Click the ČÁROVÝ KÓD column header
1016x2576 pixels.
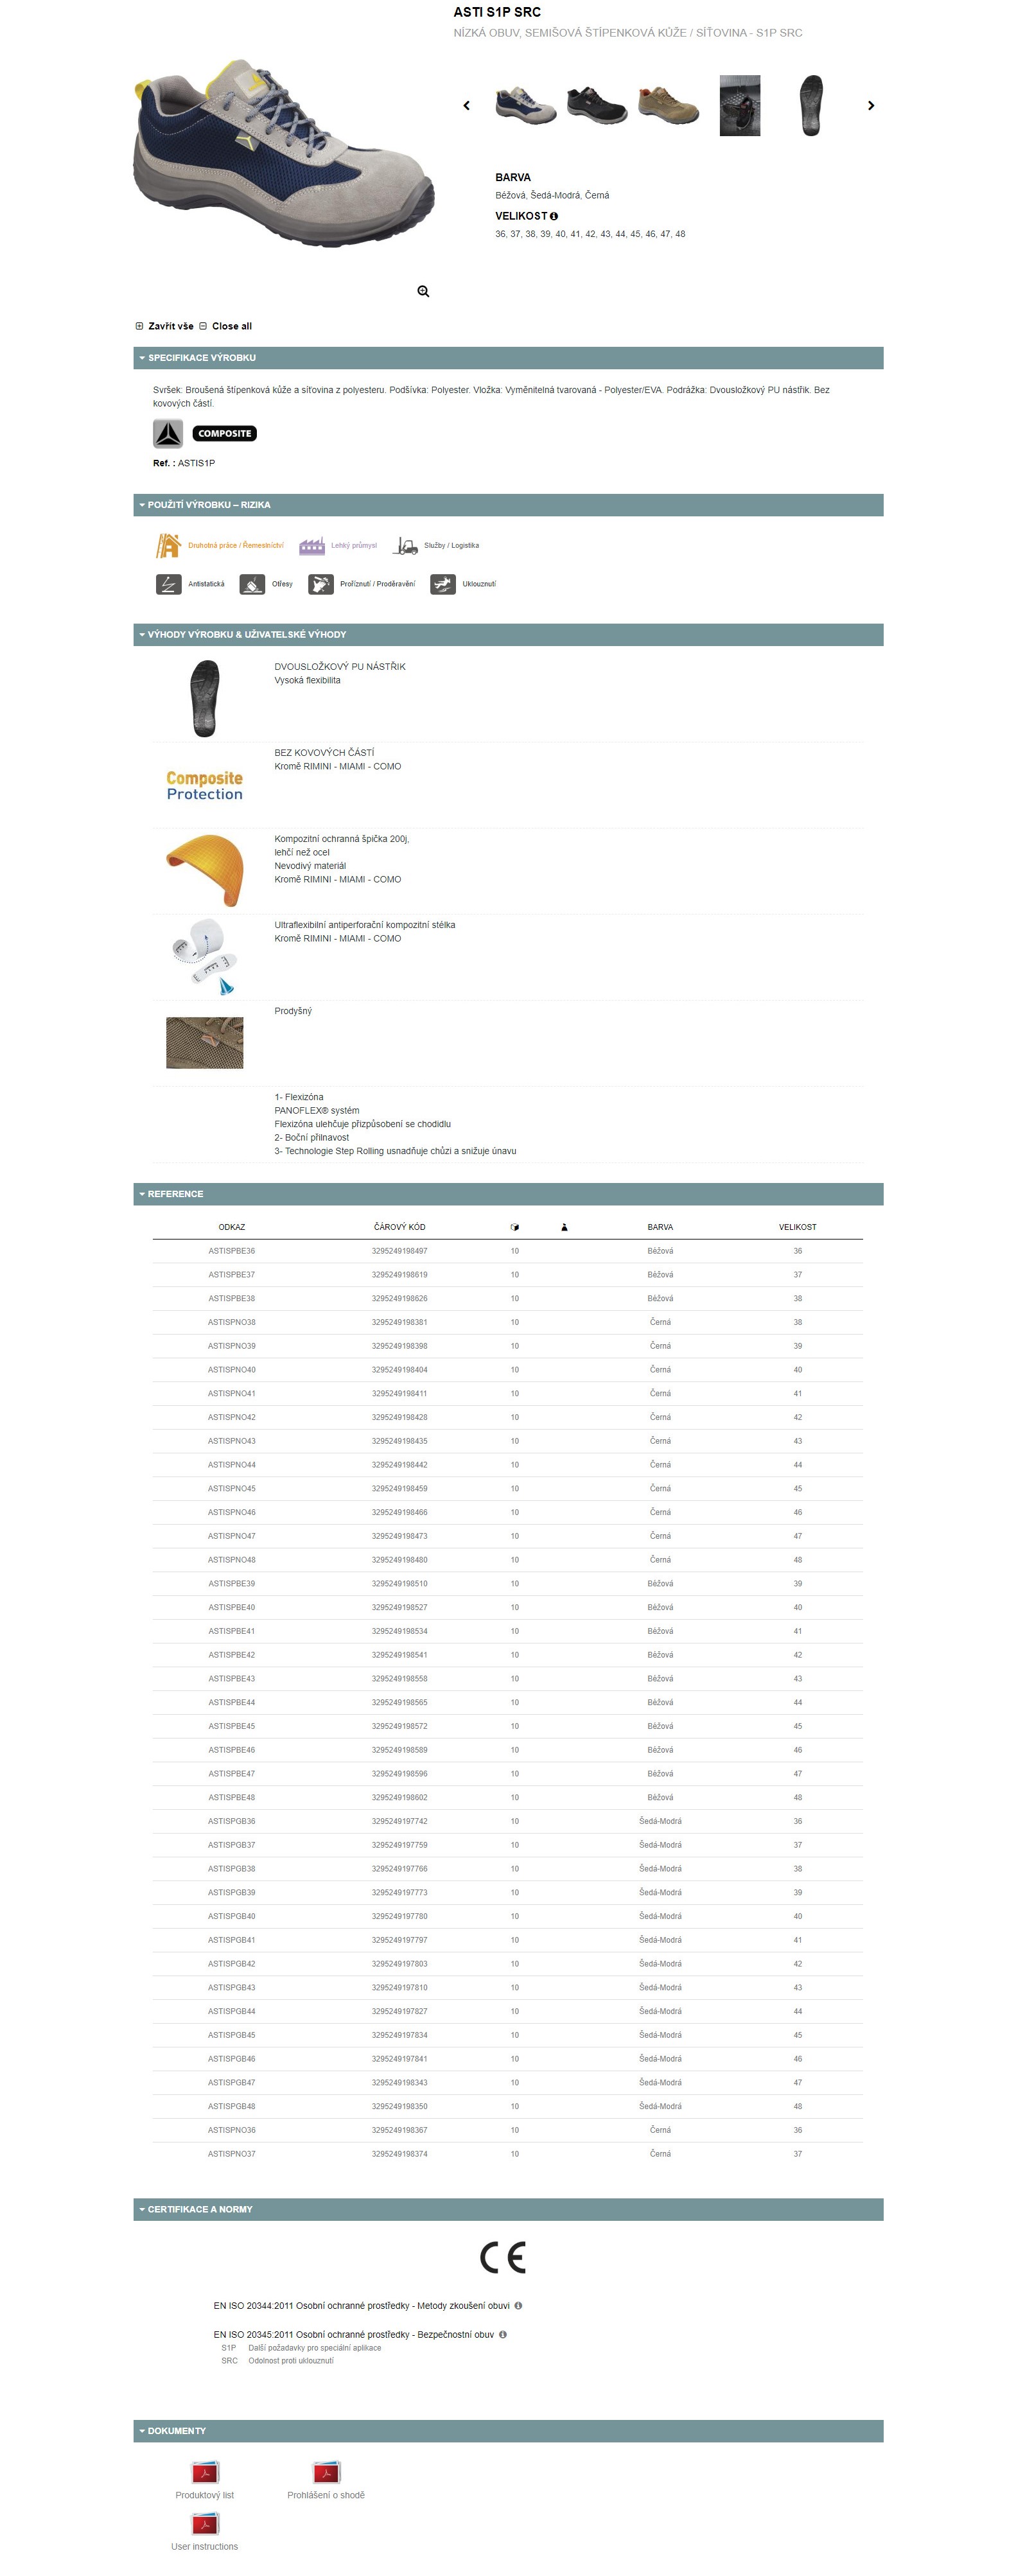click(x=400, y=1227)
